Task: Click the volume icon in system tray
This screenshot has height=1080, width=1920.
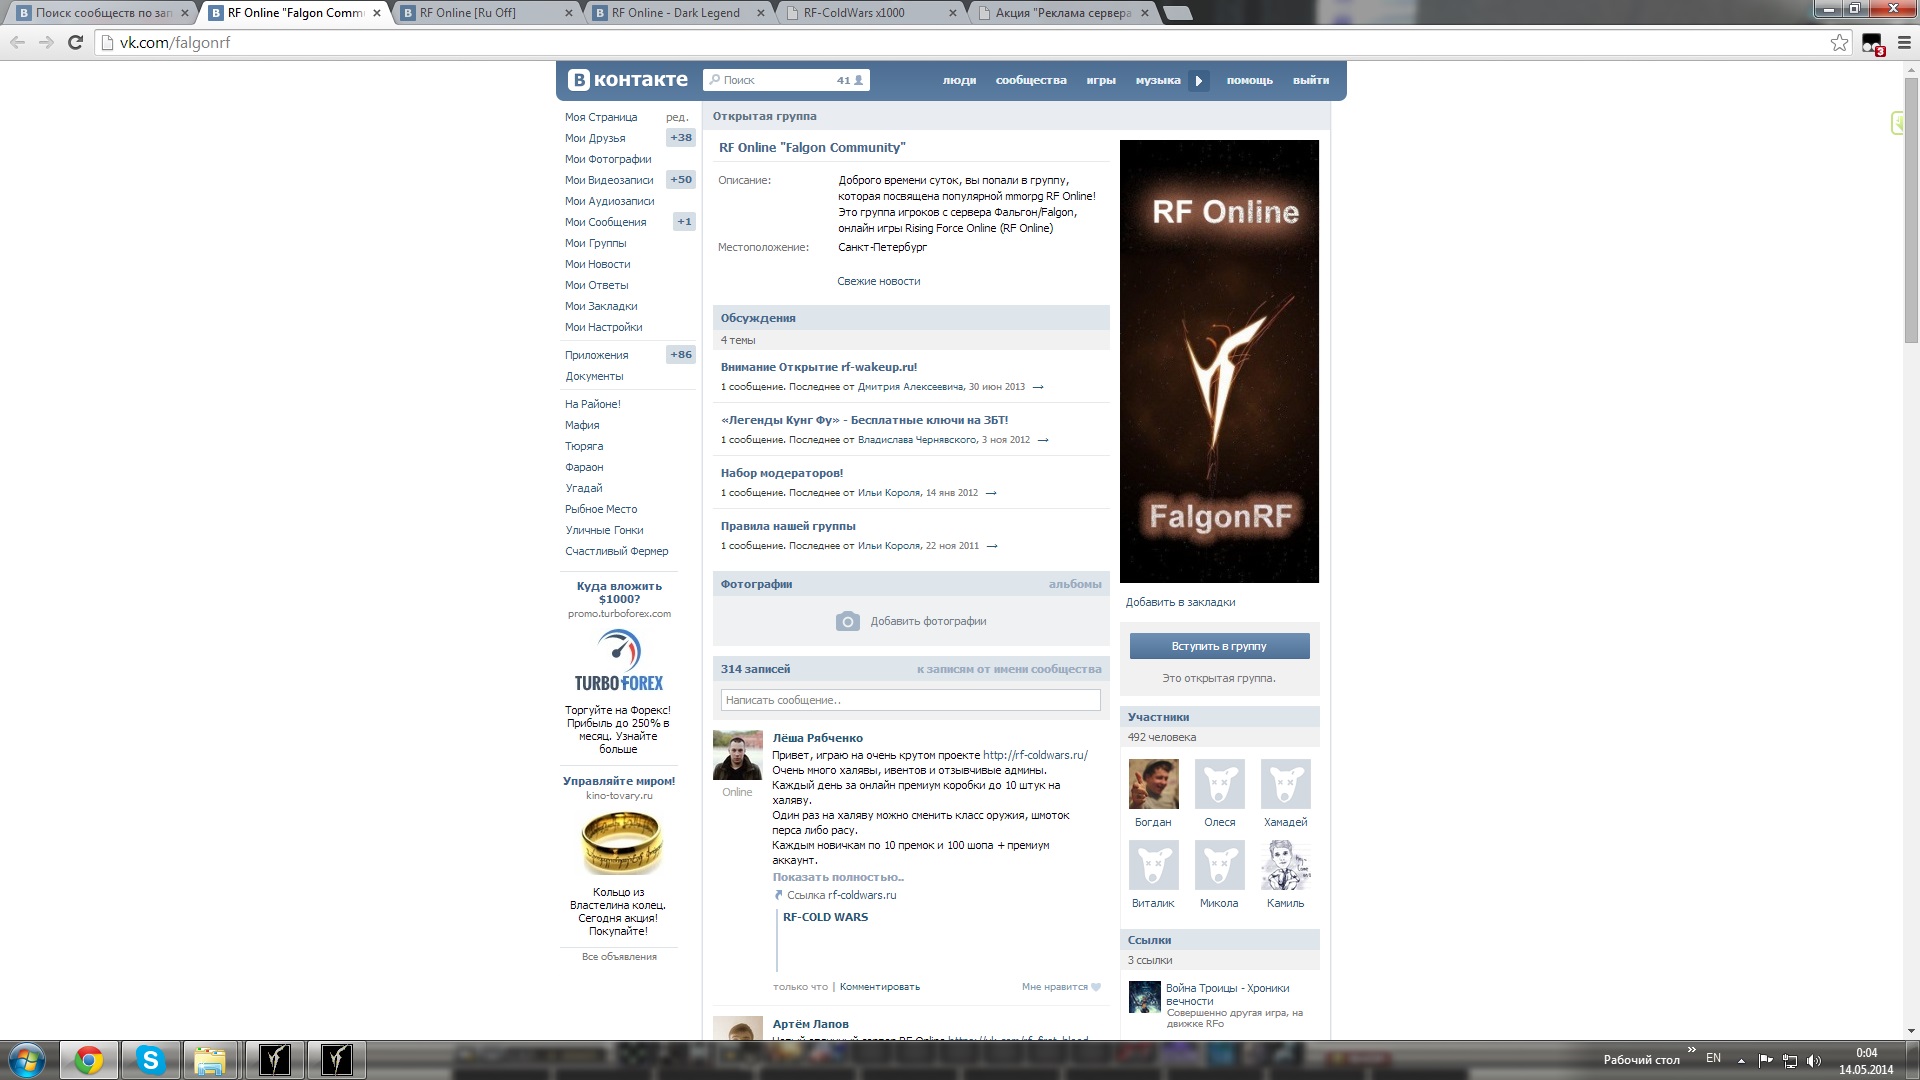Action: [1814, 1061]
